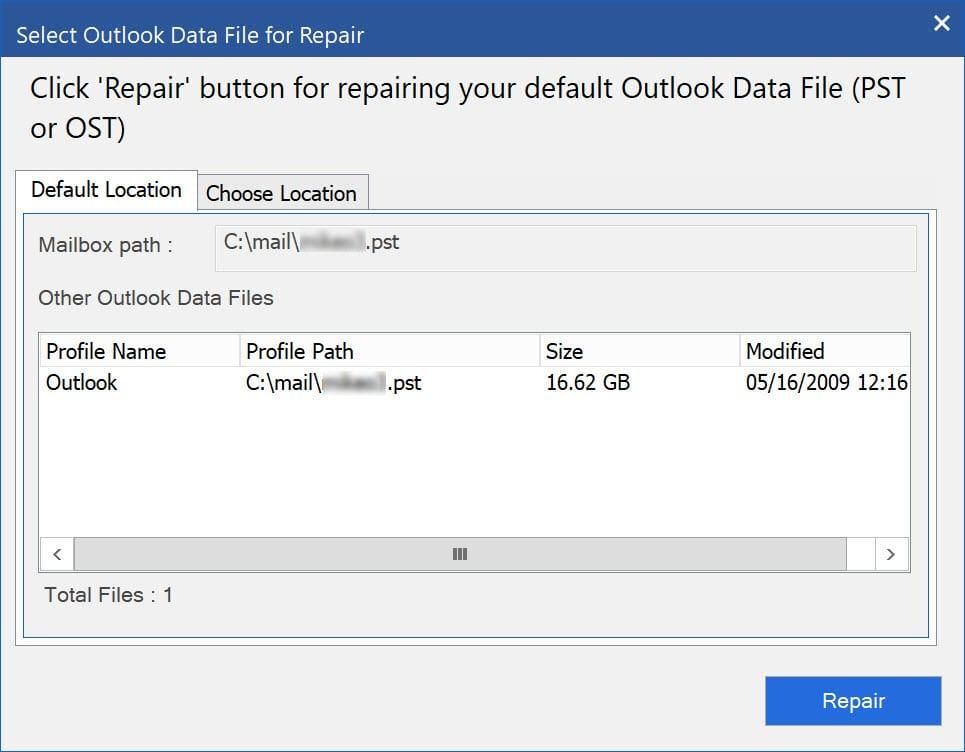
Task: Click the blue Repair button
Action: pyautogui.click(x=853, y=700)
